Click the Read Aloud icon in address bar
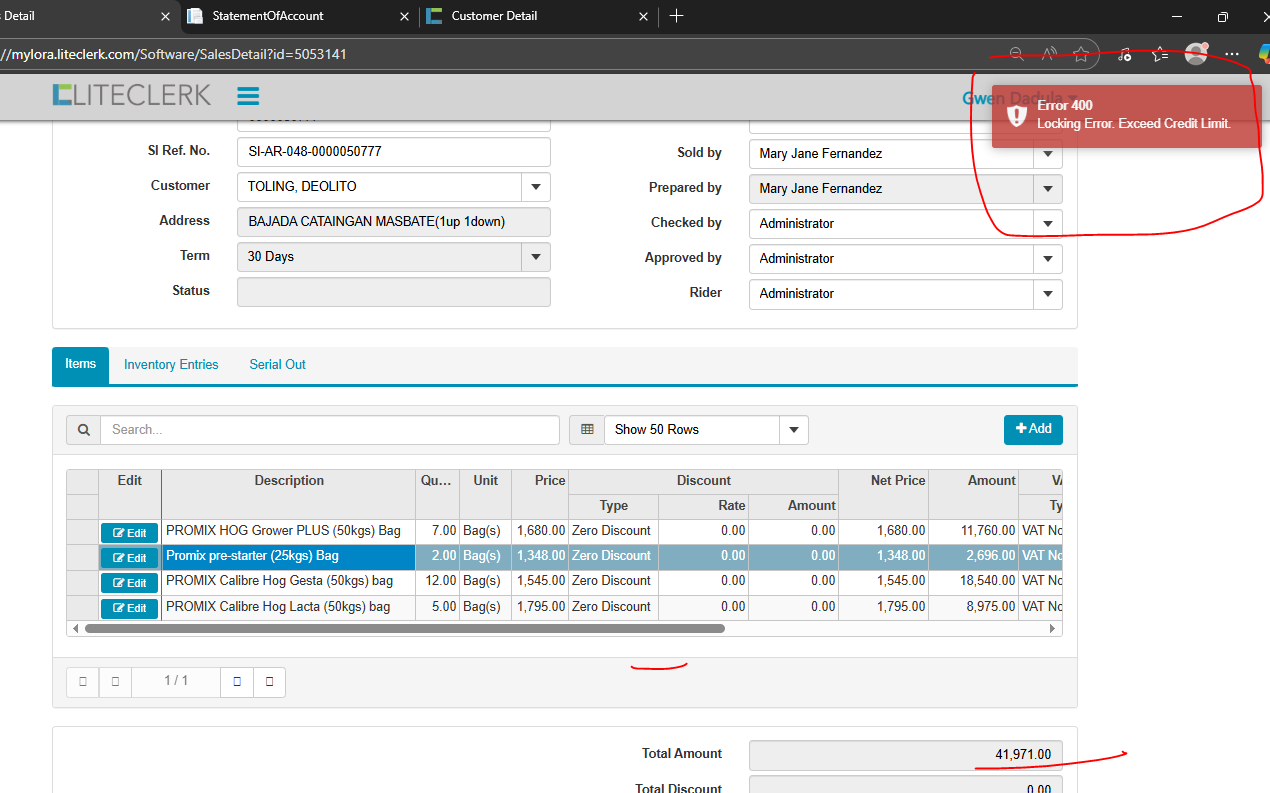Screen dimensions: 1270x793 pos(1049,54)
